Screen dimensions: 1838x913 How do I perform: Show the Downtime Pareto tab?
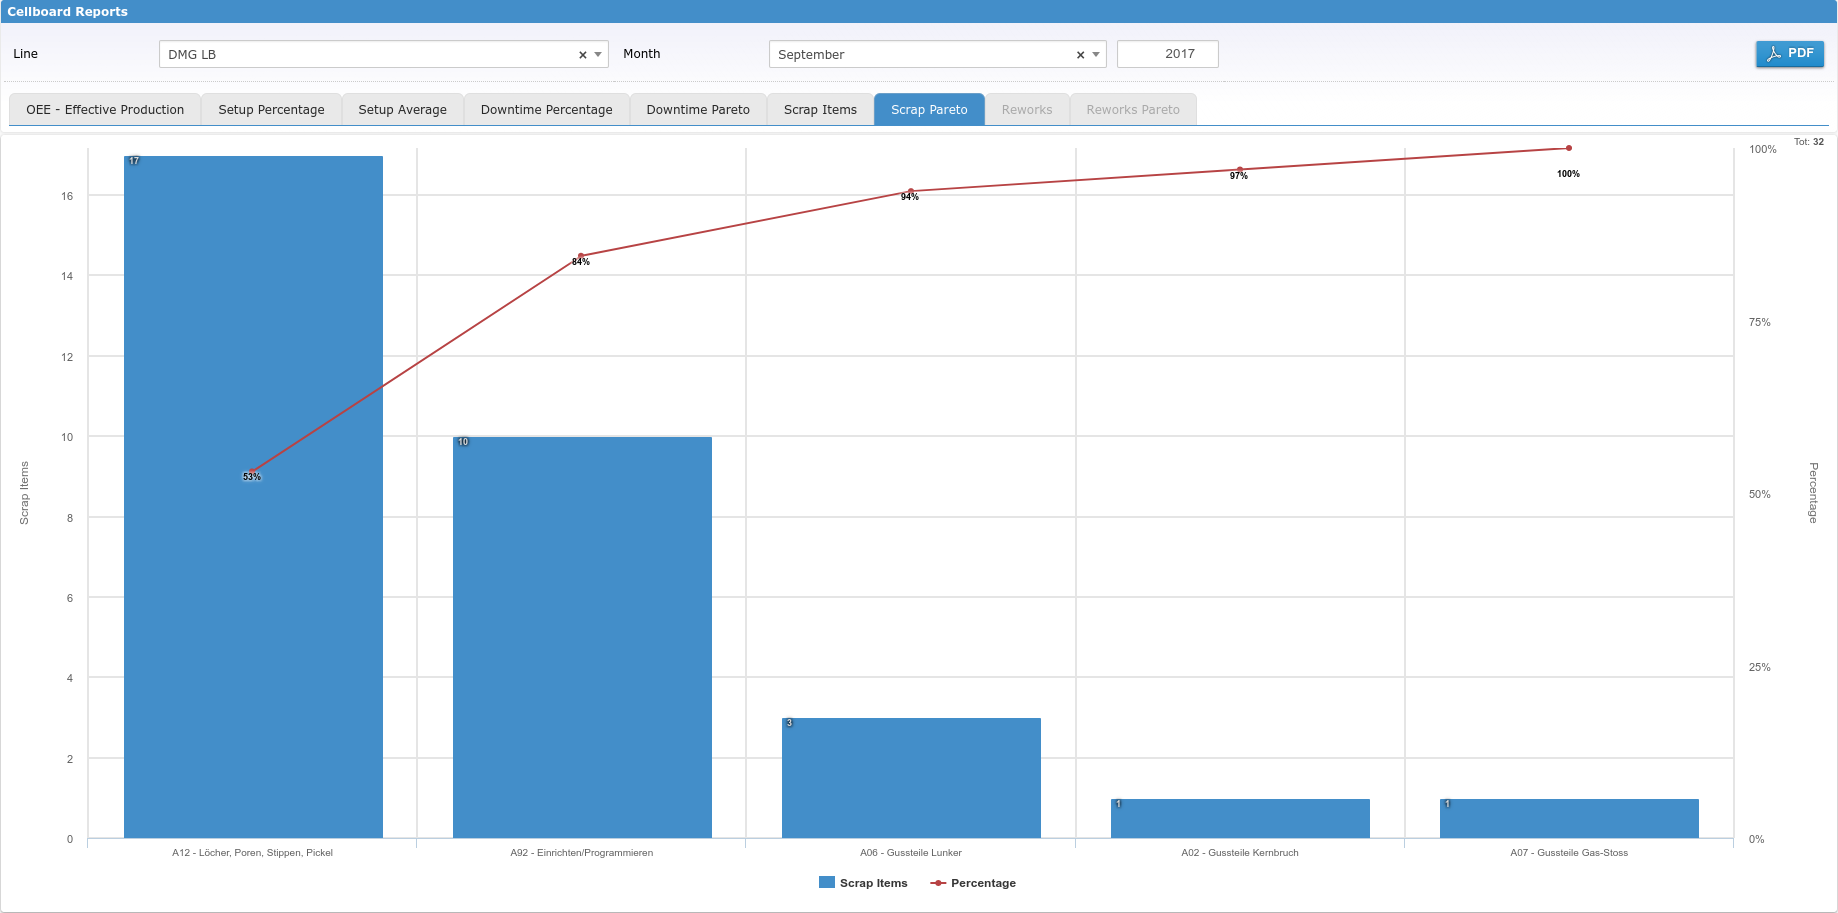(698, 110)
